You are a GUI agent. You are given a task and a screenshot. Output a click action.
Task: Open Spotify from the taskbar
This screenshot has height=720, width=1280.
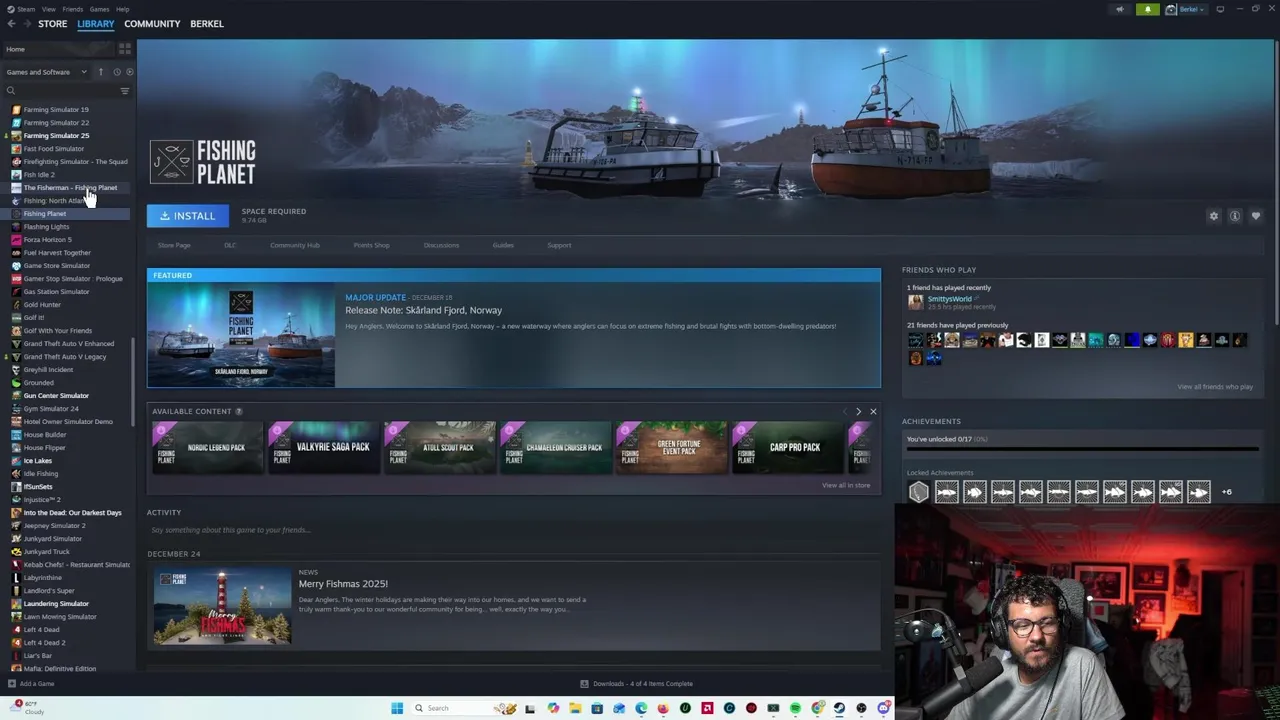795,708
